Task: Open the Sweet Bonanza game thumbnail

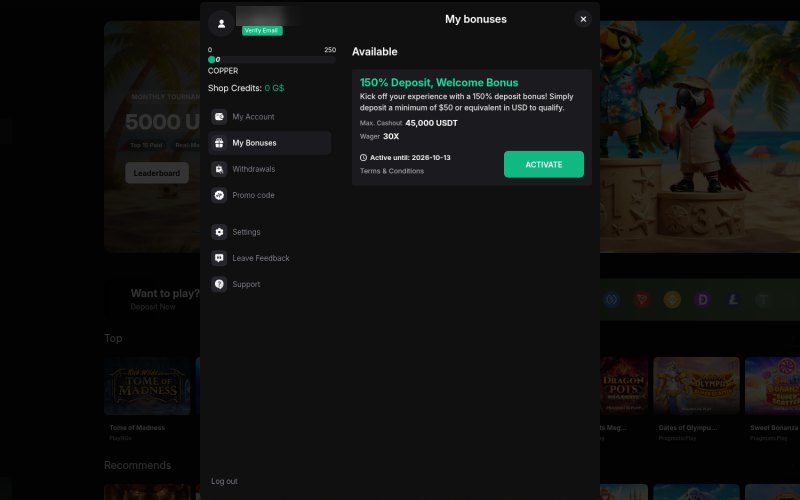Action: (x=772, y=386)
